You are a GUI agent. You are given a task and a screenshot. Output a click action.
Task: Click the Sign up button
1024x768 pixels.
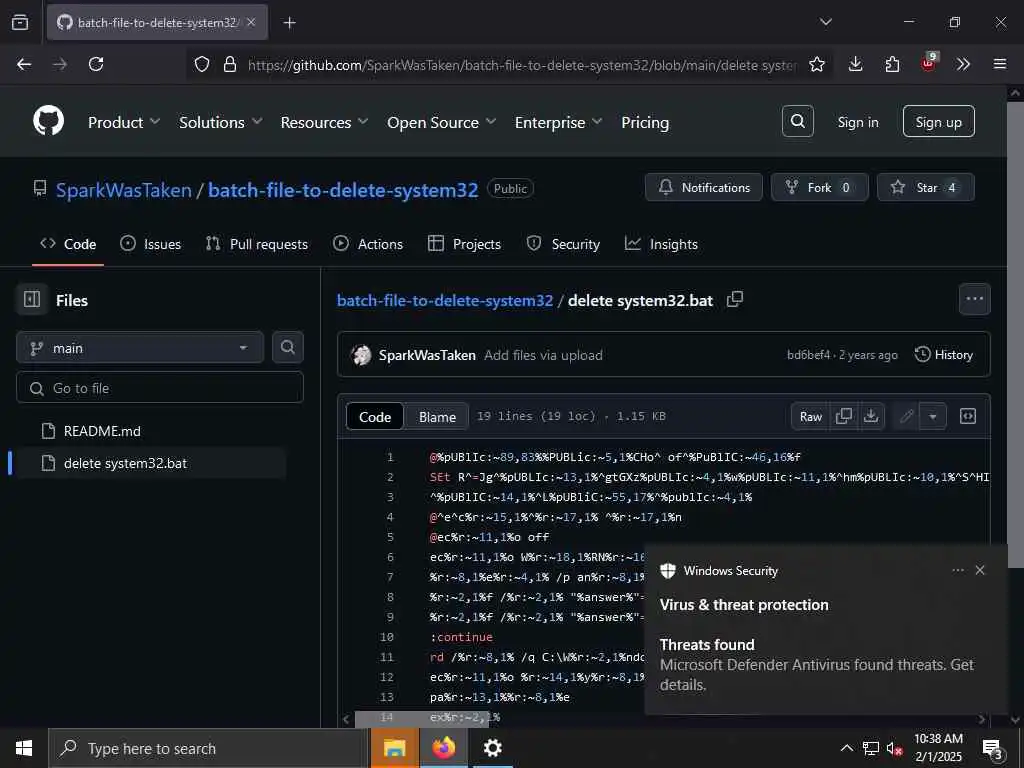coord(938,121)
